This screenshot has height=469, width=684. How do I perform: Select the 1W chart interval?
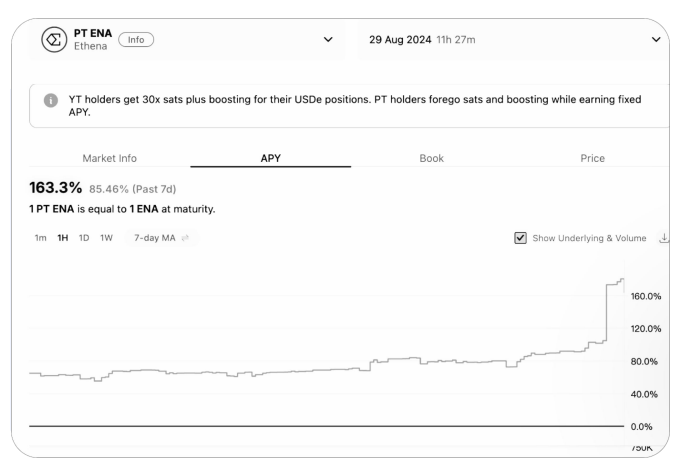point(106,238)
